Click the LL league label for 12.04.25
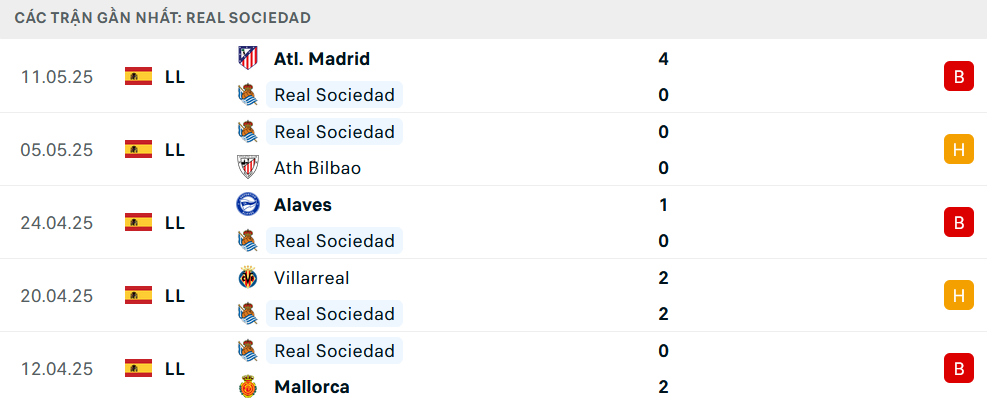The width and height of the screenshot is (987, 402). 175,368
